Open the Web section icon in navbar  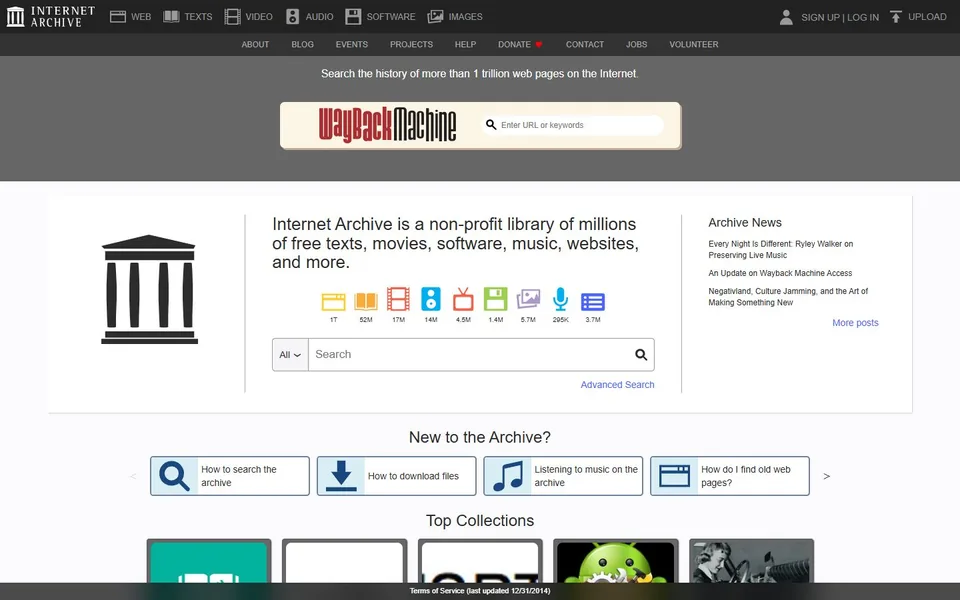point(118,17)
